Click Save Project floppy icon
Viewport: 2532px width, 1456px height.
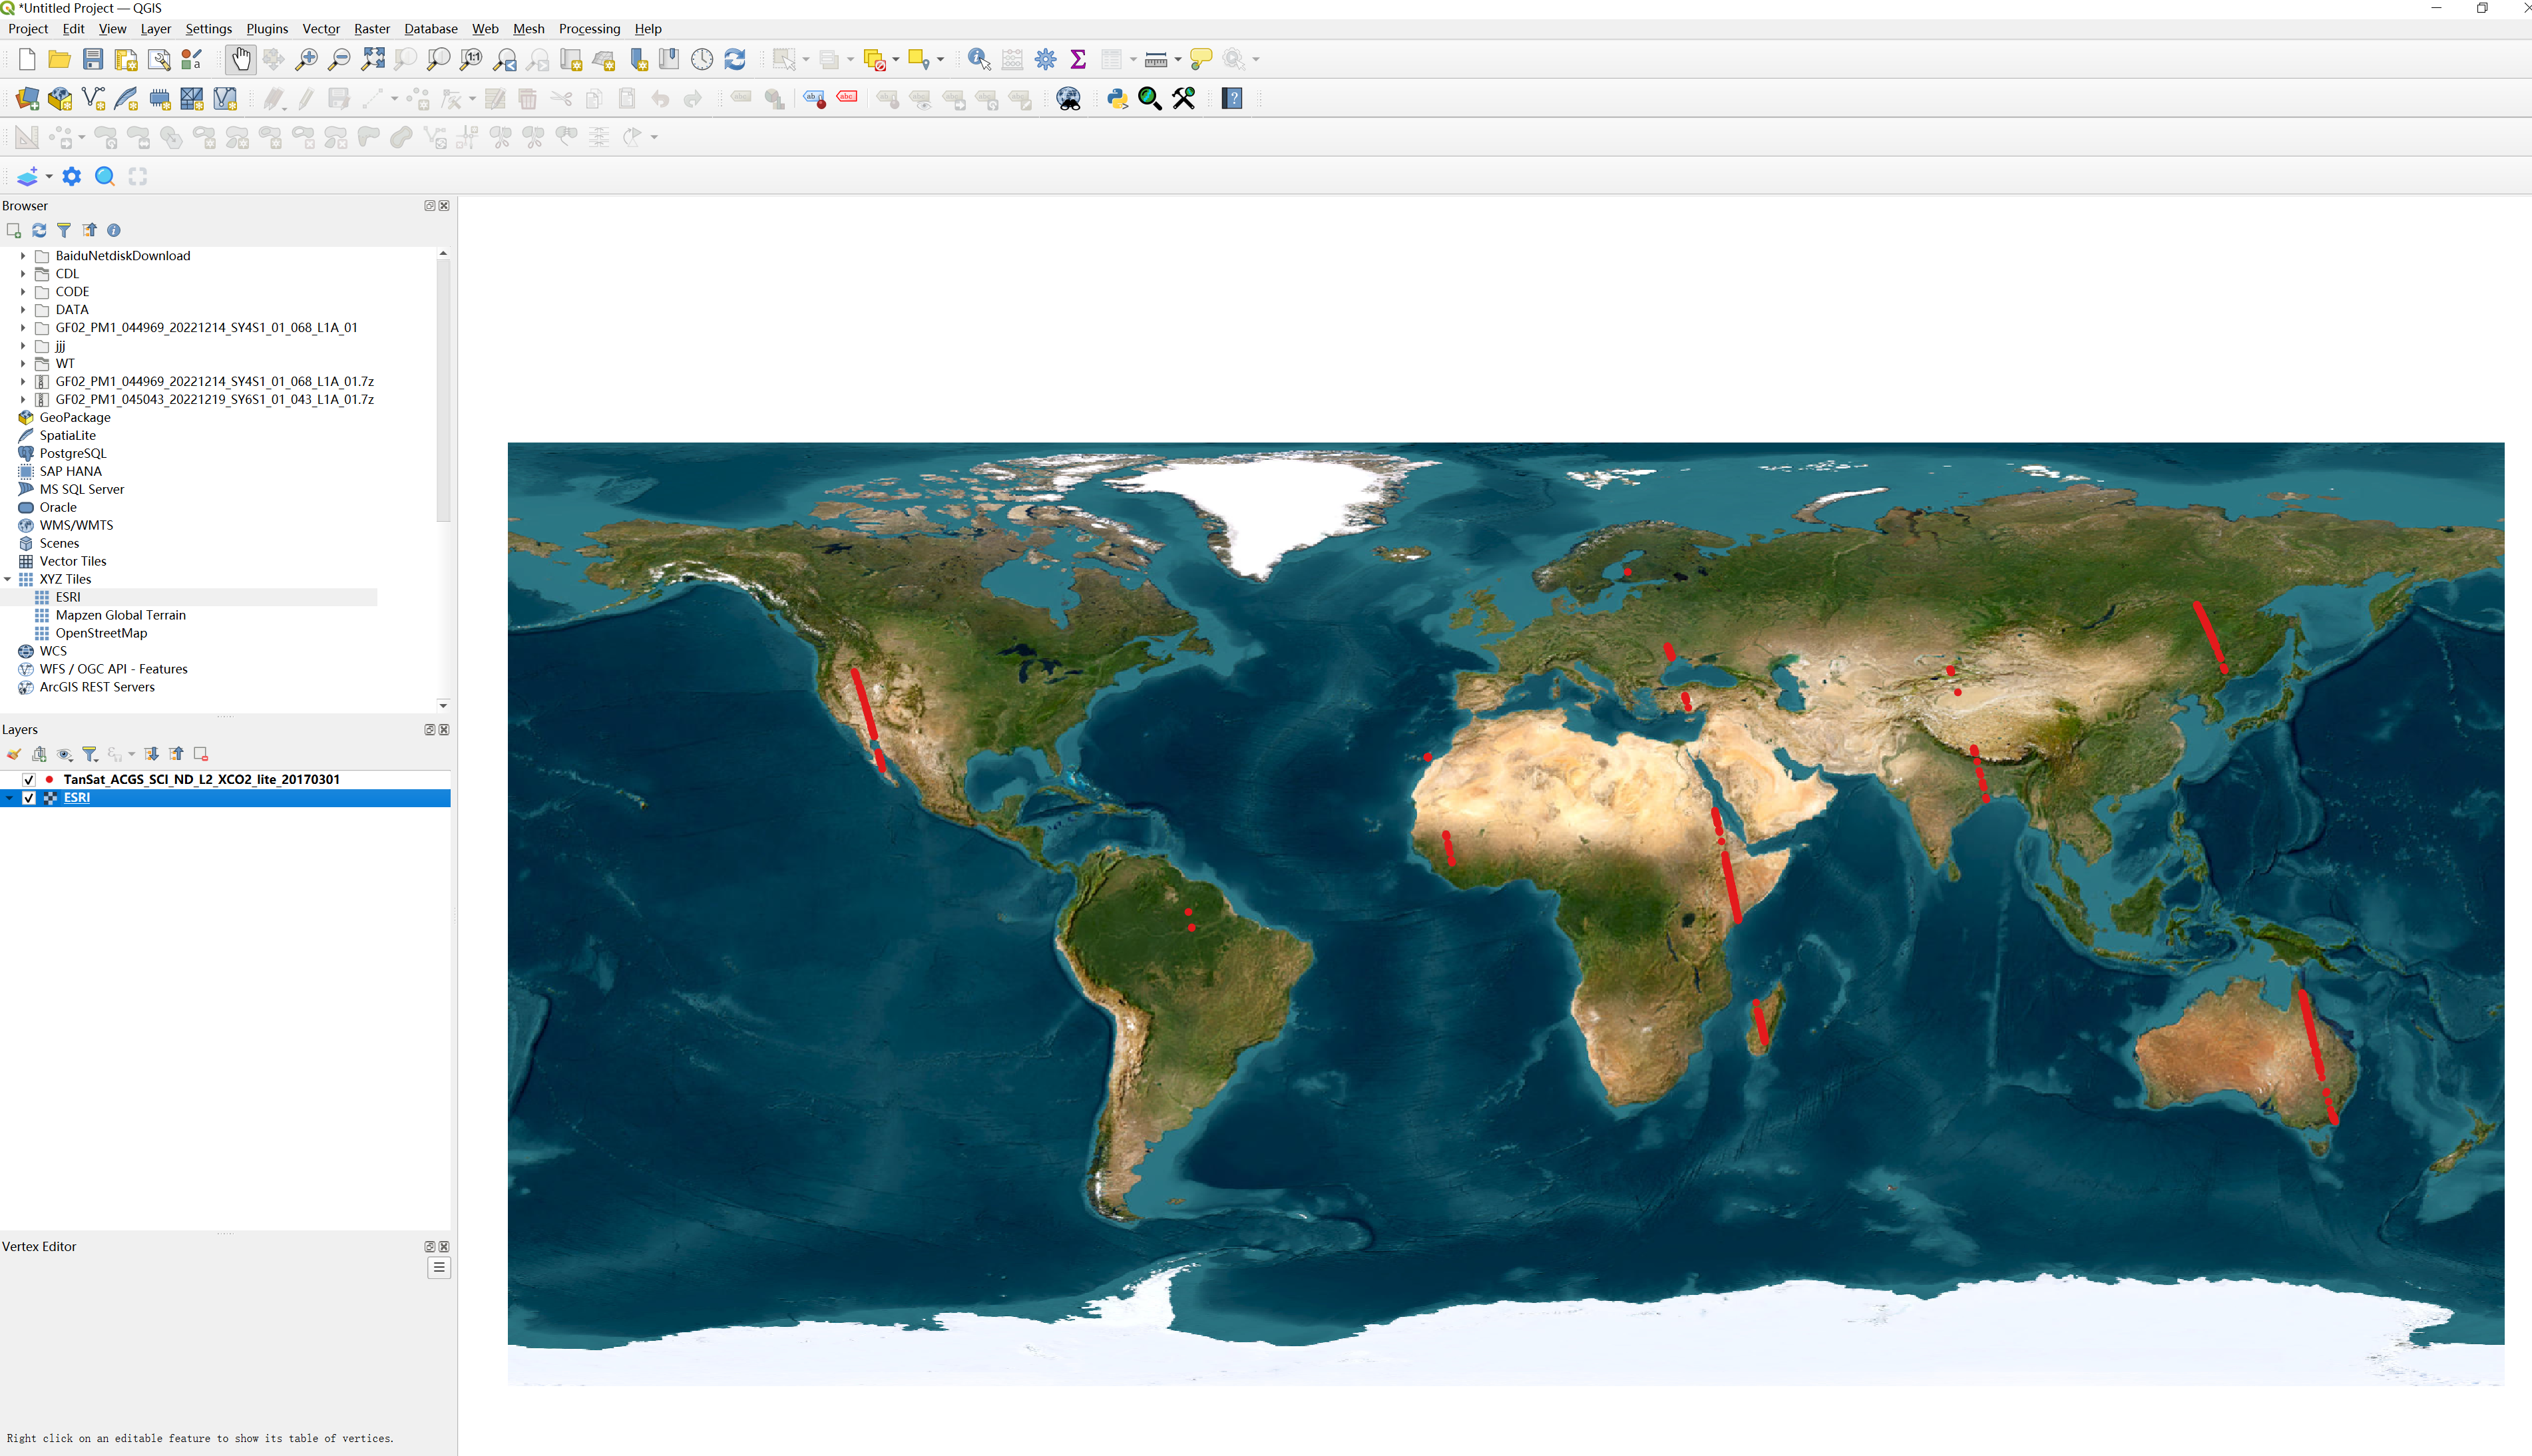coord(93,59)
